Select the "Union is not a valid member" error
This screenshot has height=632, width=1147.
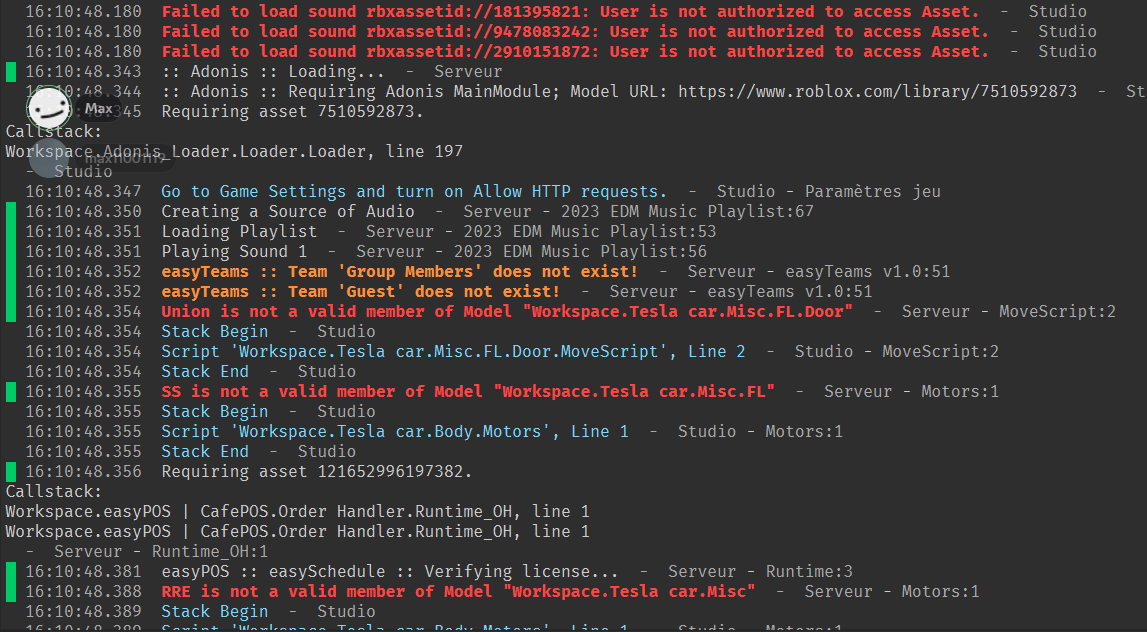pyautogui.click(x=507, y=311)
